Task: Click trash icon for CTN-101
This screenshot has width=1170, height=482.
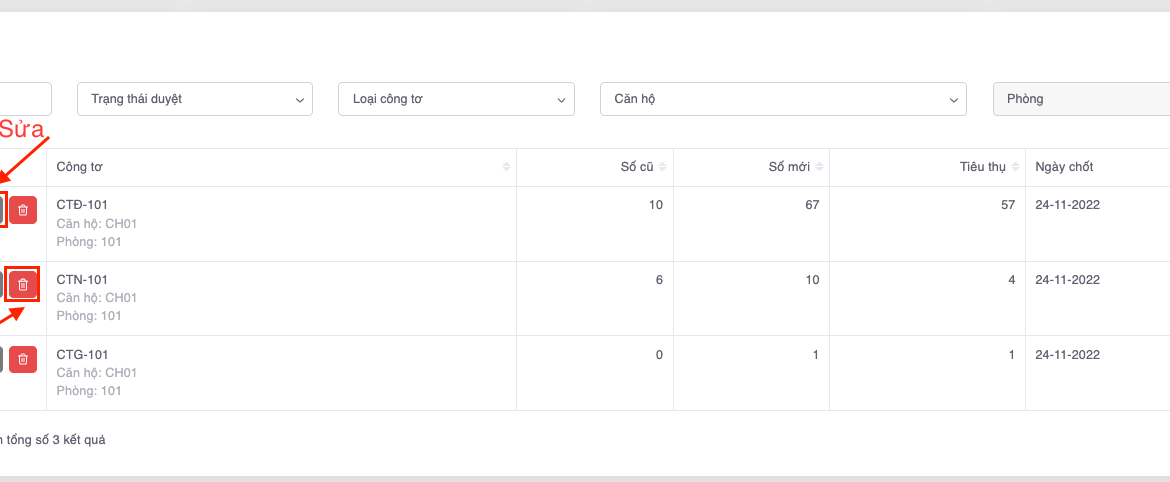Action: (23, 285)
